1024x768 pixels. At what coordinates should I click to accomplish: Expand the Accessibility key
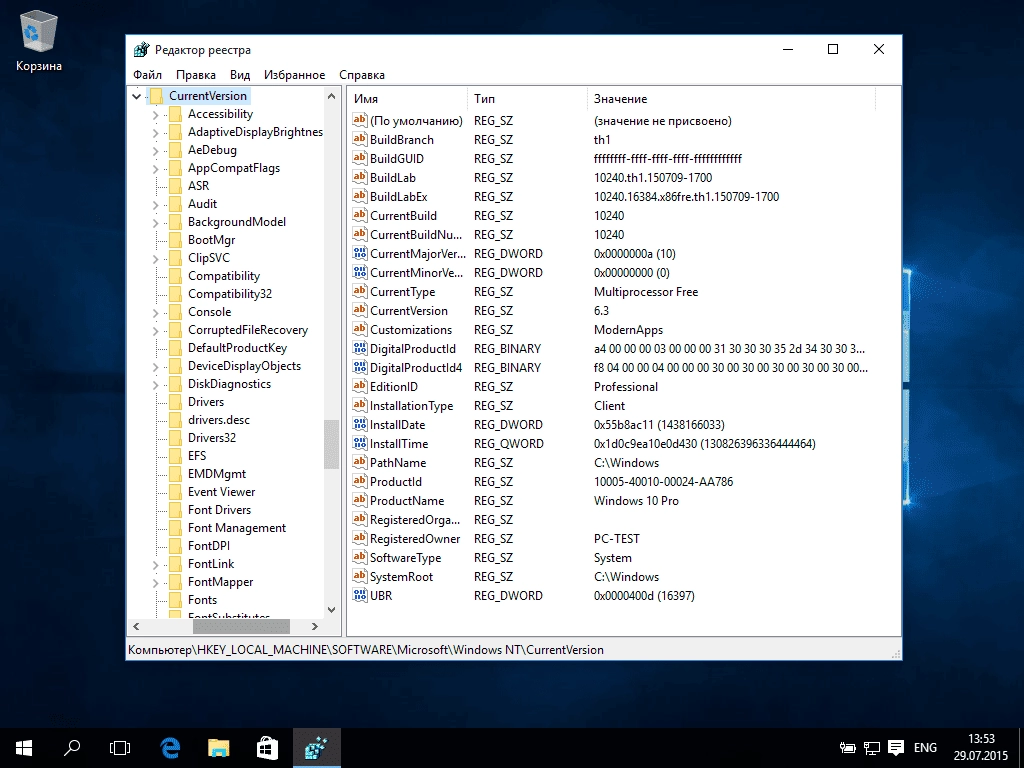pos(155,115)
